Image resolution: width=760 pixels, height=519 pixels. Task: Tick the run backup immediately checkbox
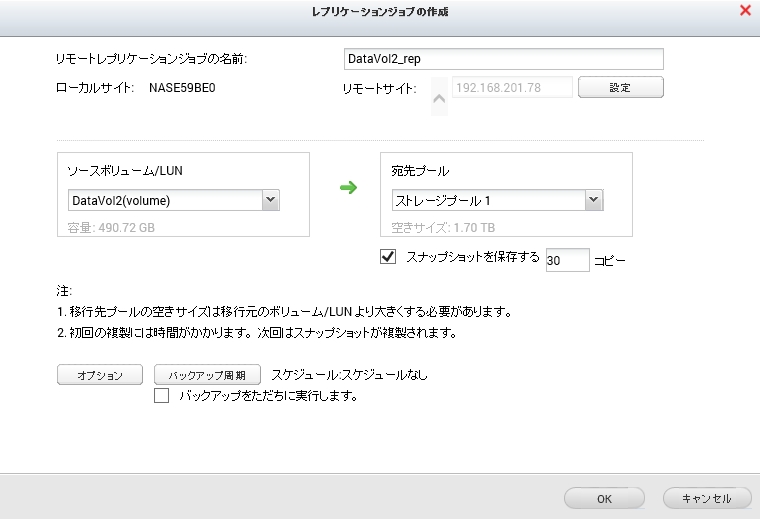(162, 396)
